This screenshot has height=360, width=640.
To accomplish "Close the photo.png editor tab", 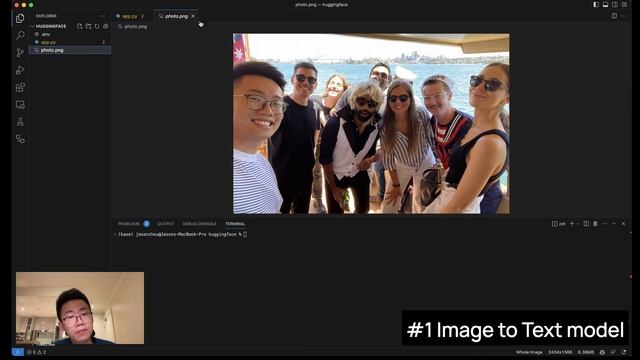I will 193,16.
